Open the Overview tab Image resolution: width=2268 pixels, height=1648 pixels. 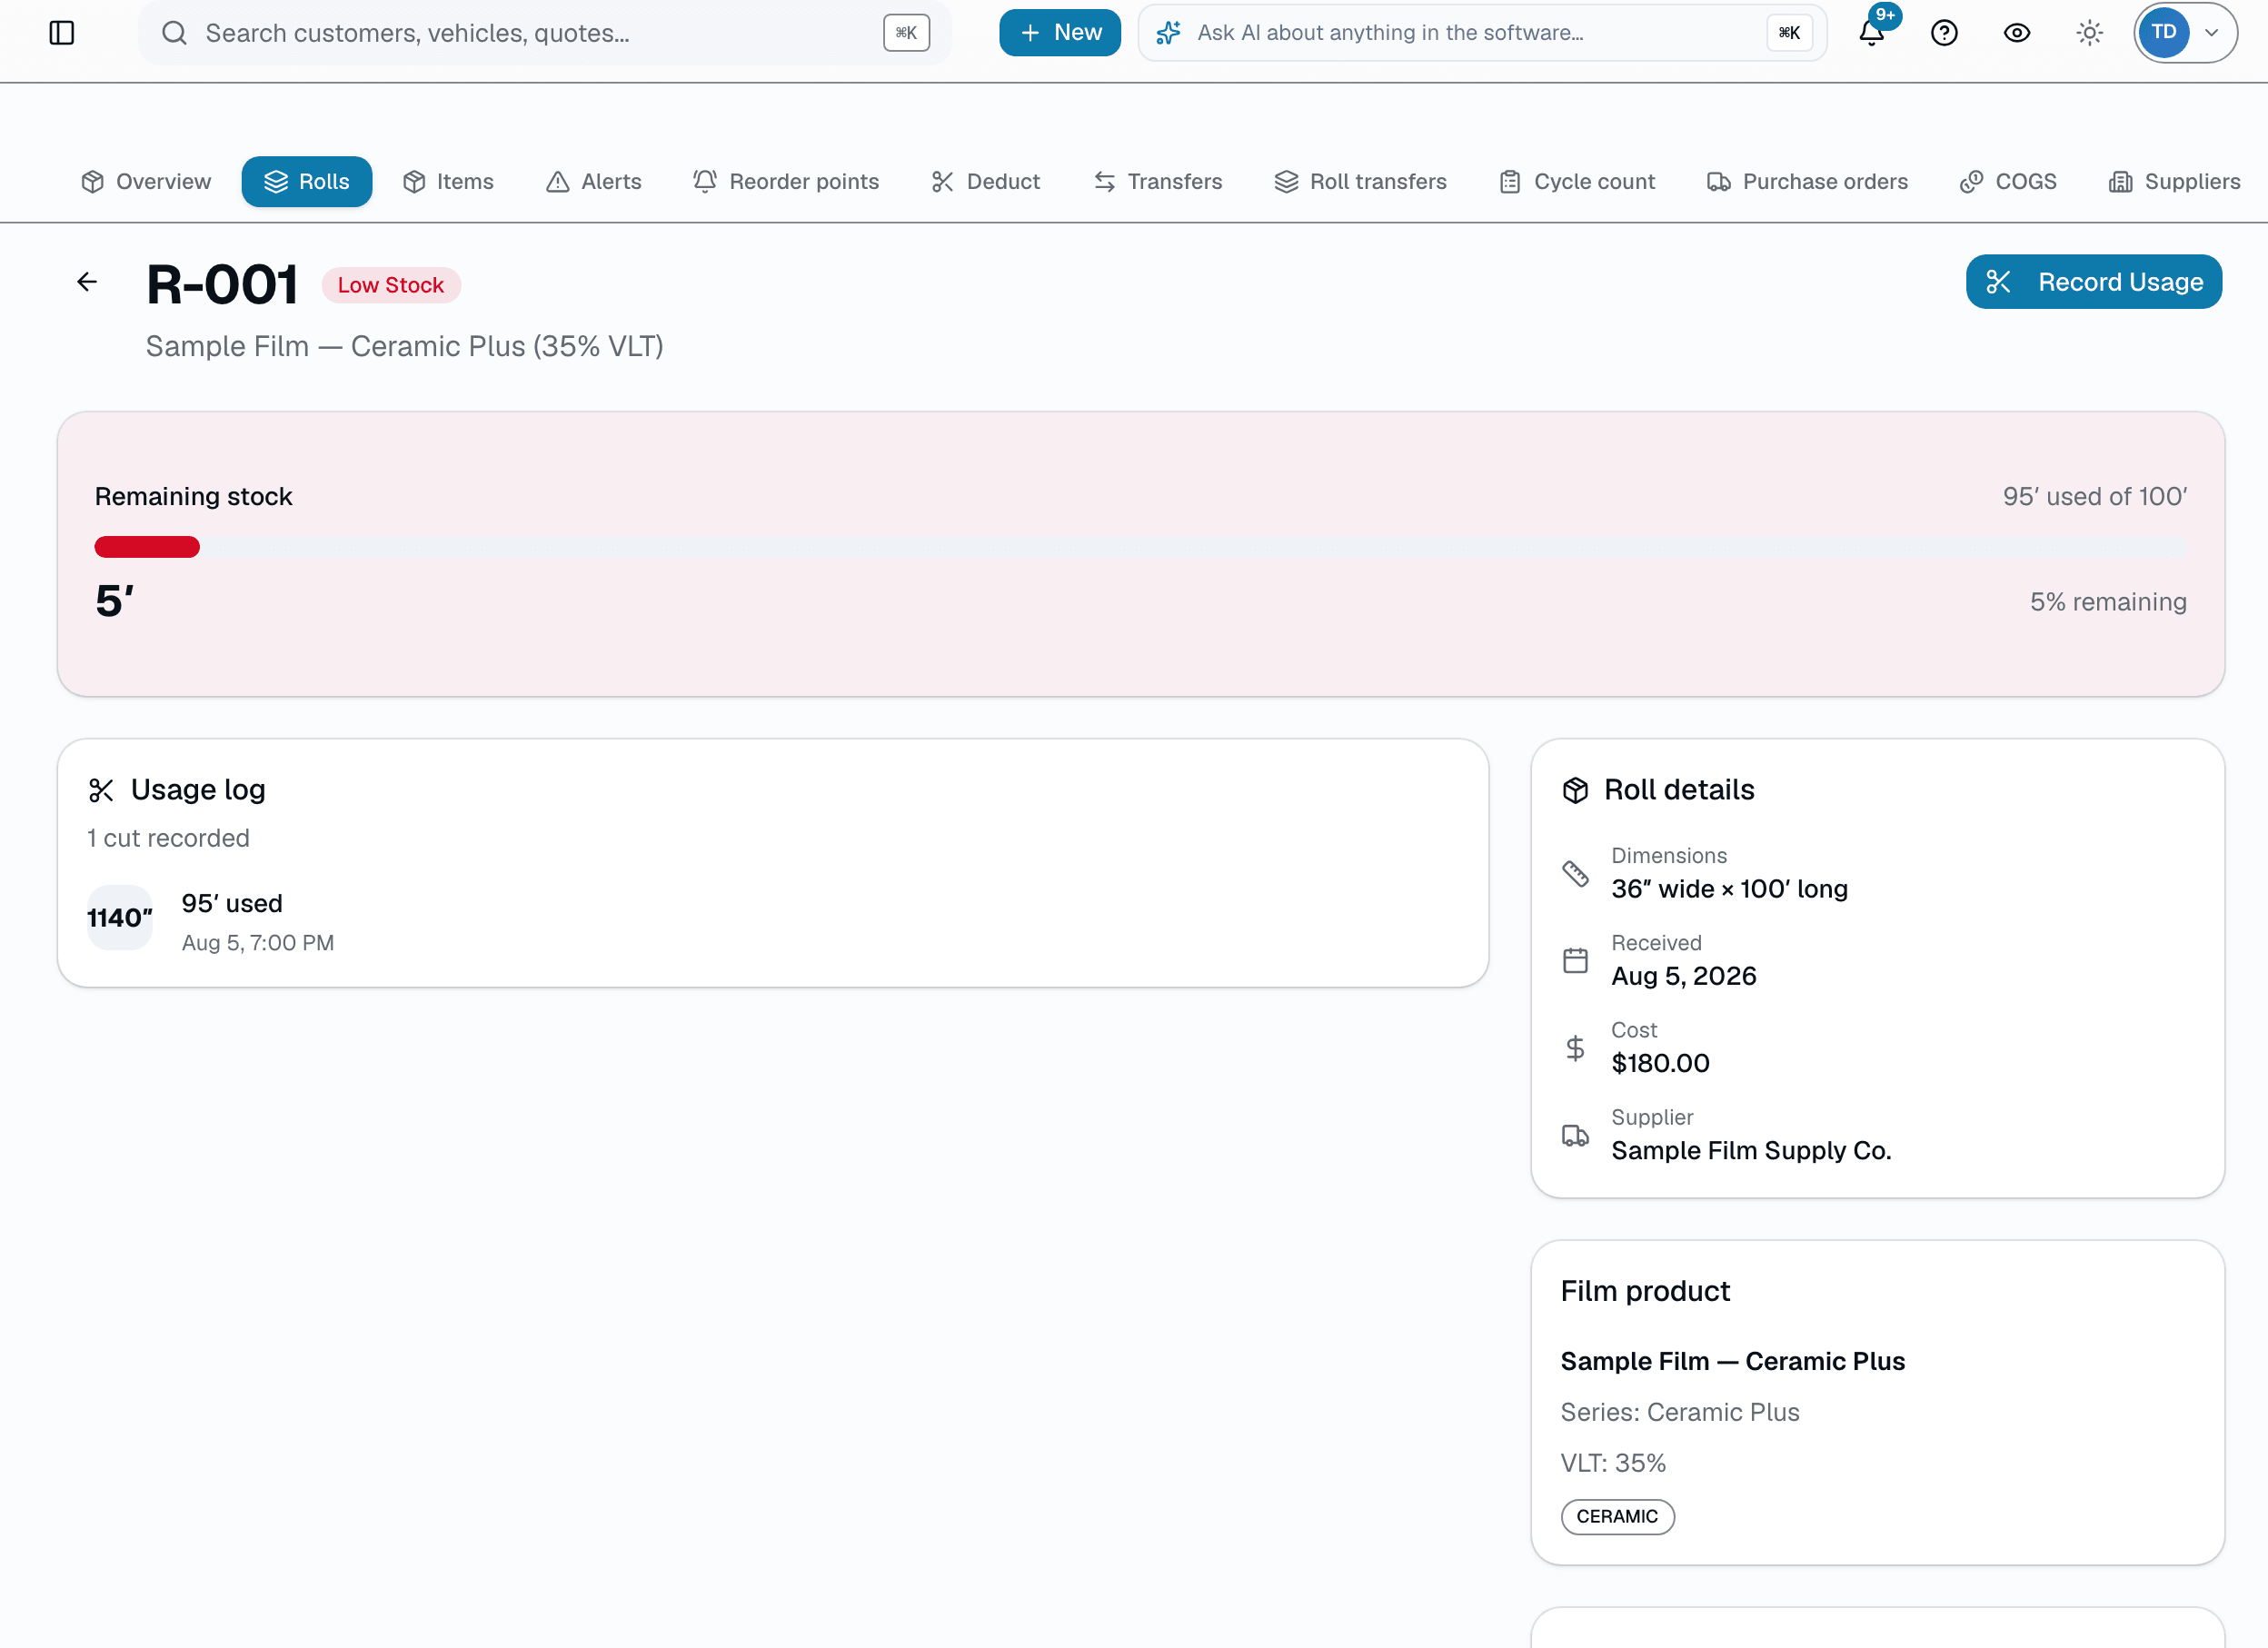click(146, 182)
